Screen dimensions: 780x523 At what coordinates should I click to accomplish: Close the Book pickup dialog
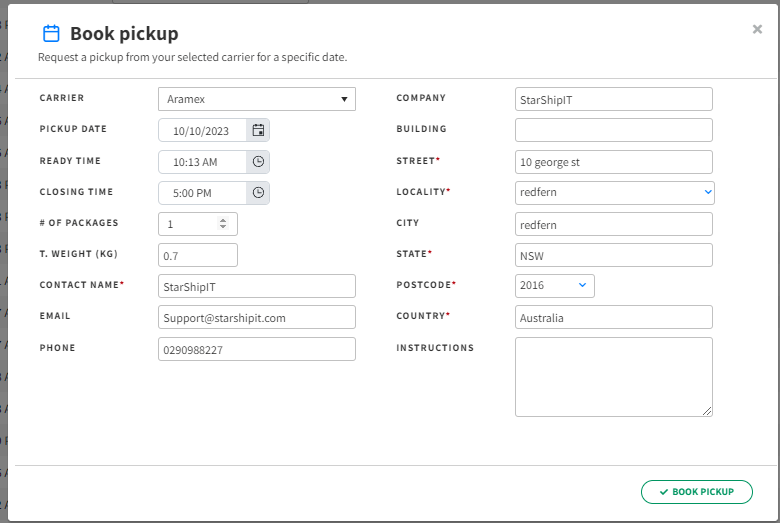(757, 29)
